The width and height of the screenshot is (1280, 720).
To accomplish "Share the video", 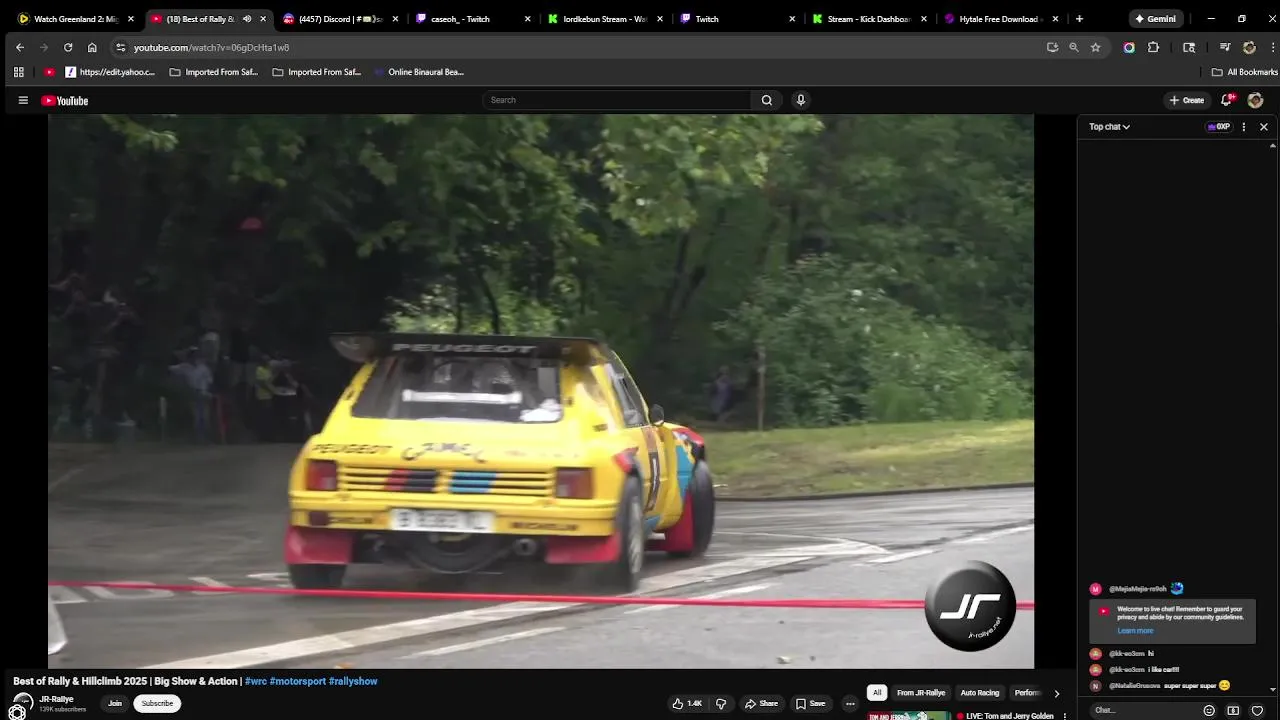I will point(761,704).
